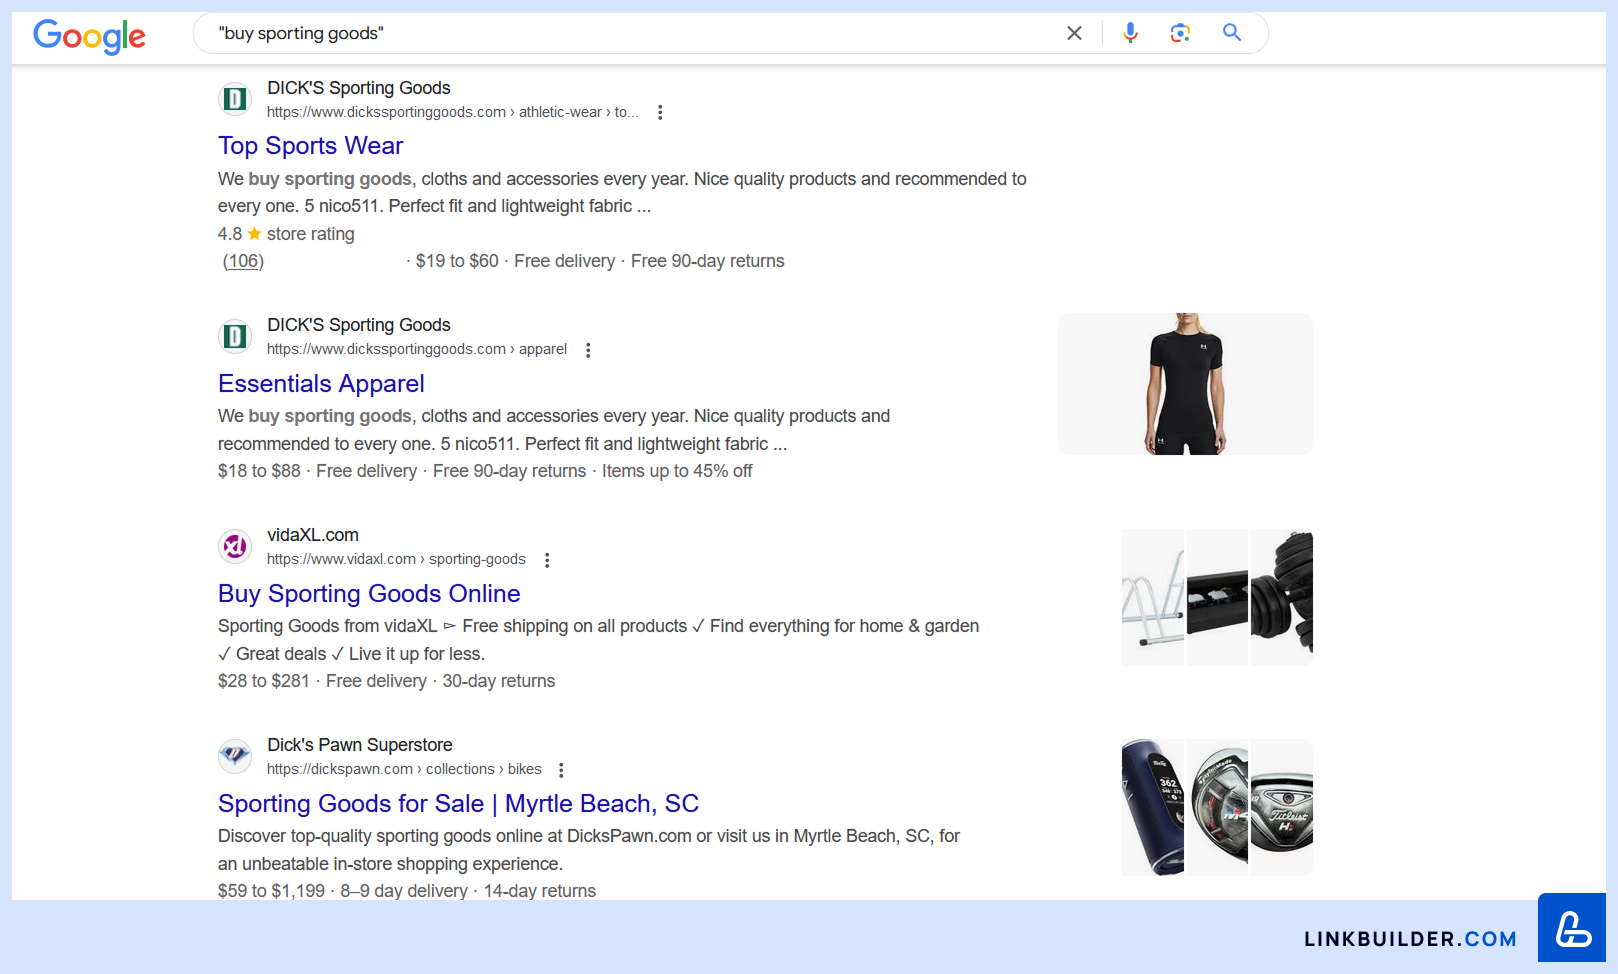The image size is (1618, 974).
Task: Click DICK'S favicon beside Top Sports Wear result
Action: pyautogui.click(x=235, y=99)
